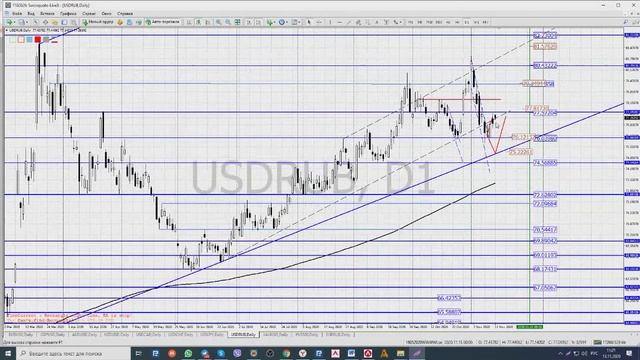Open the Вид menu
The width and height of the screenshot is (640, 360).
pyautogui.click(x=31, y=13)
